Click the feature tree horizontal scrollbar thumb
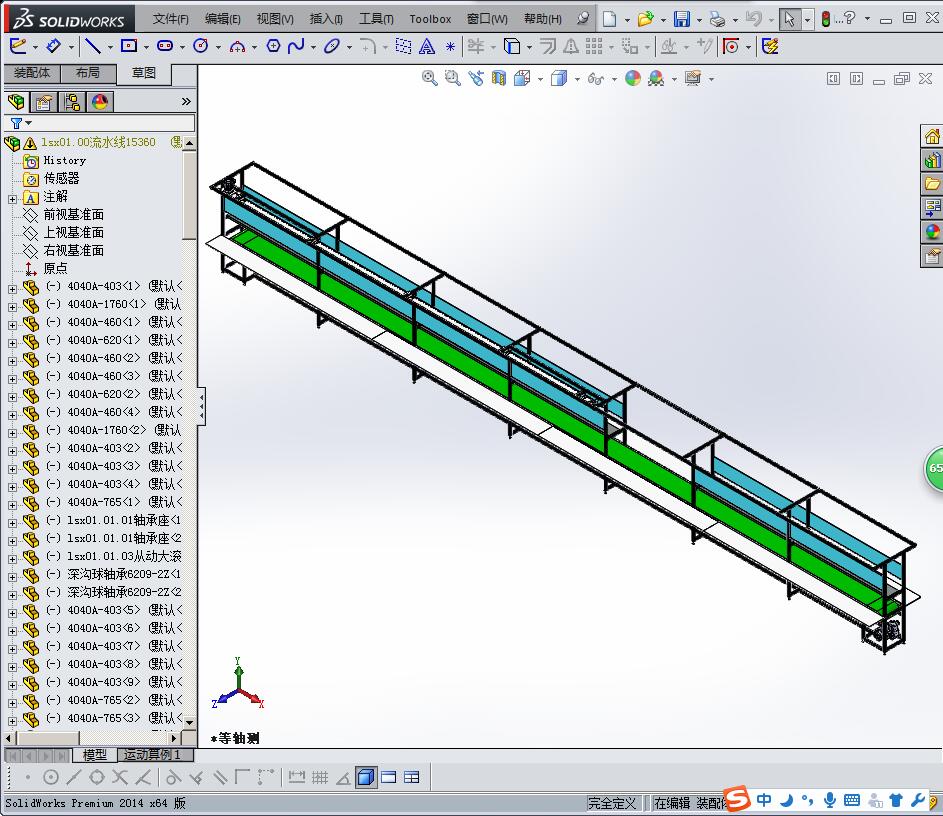The width and height of the screenshot is (943, 816). coord(48,738)
